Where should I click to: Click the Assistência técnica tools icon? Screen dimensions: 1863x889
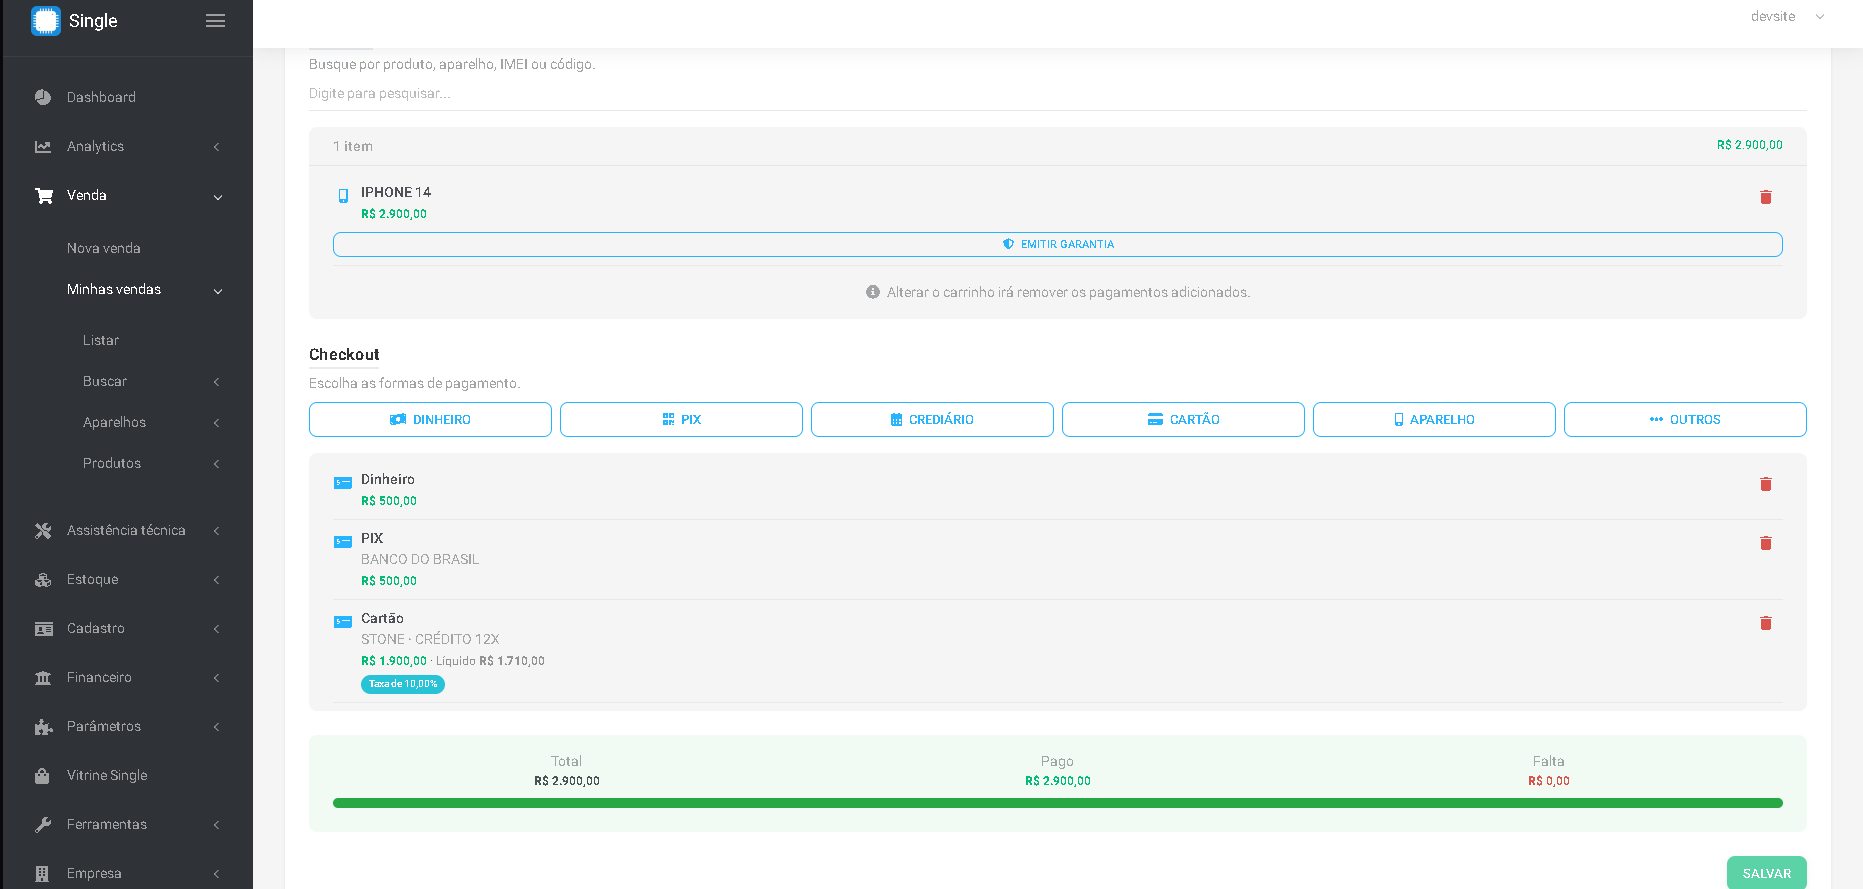coord(43,531)
